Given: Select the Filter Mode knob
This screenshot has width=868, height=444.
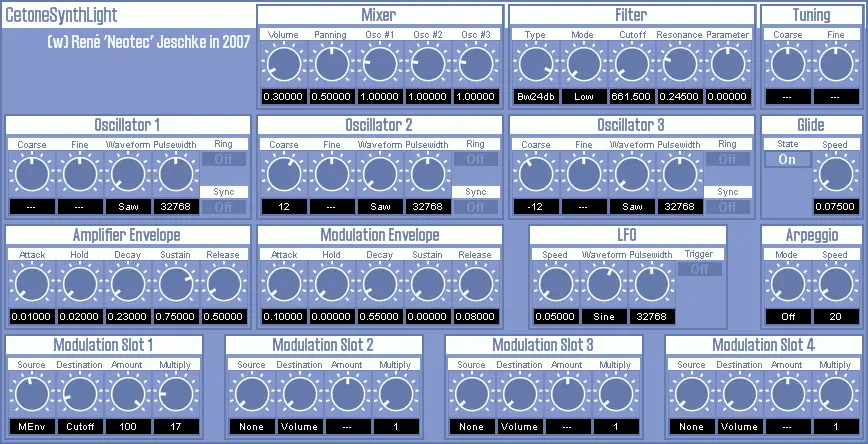Looking at the screenshot, I should pyautogui.click(x=583, y=64).
